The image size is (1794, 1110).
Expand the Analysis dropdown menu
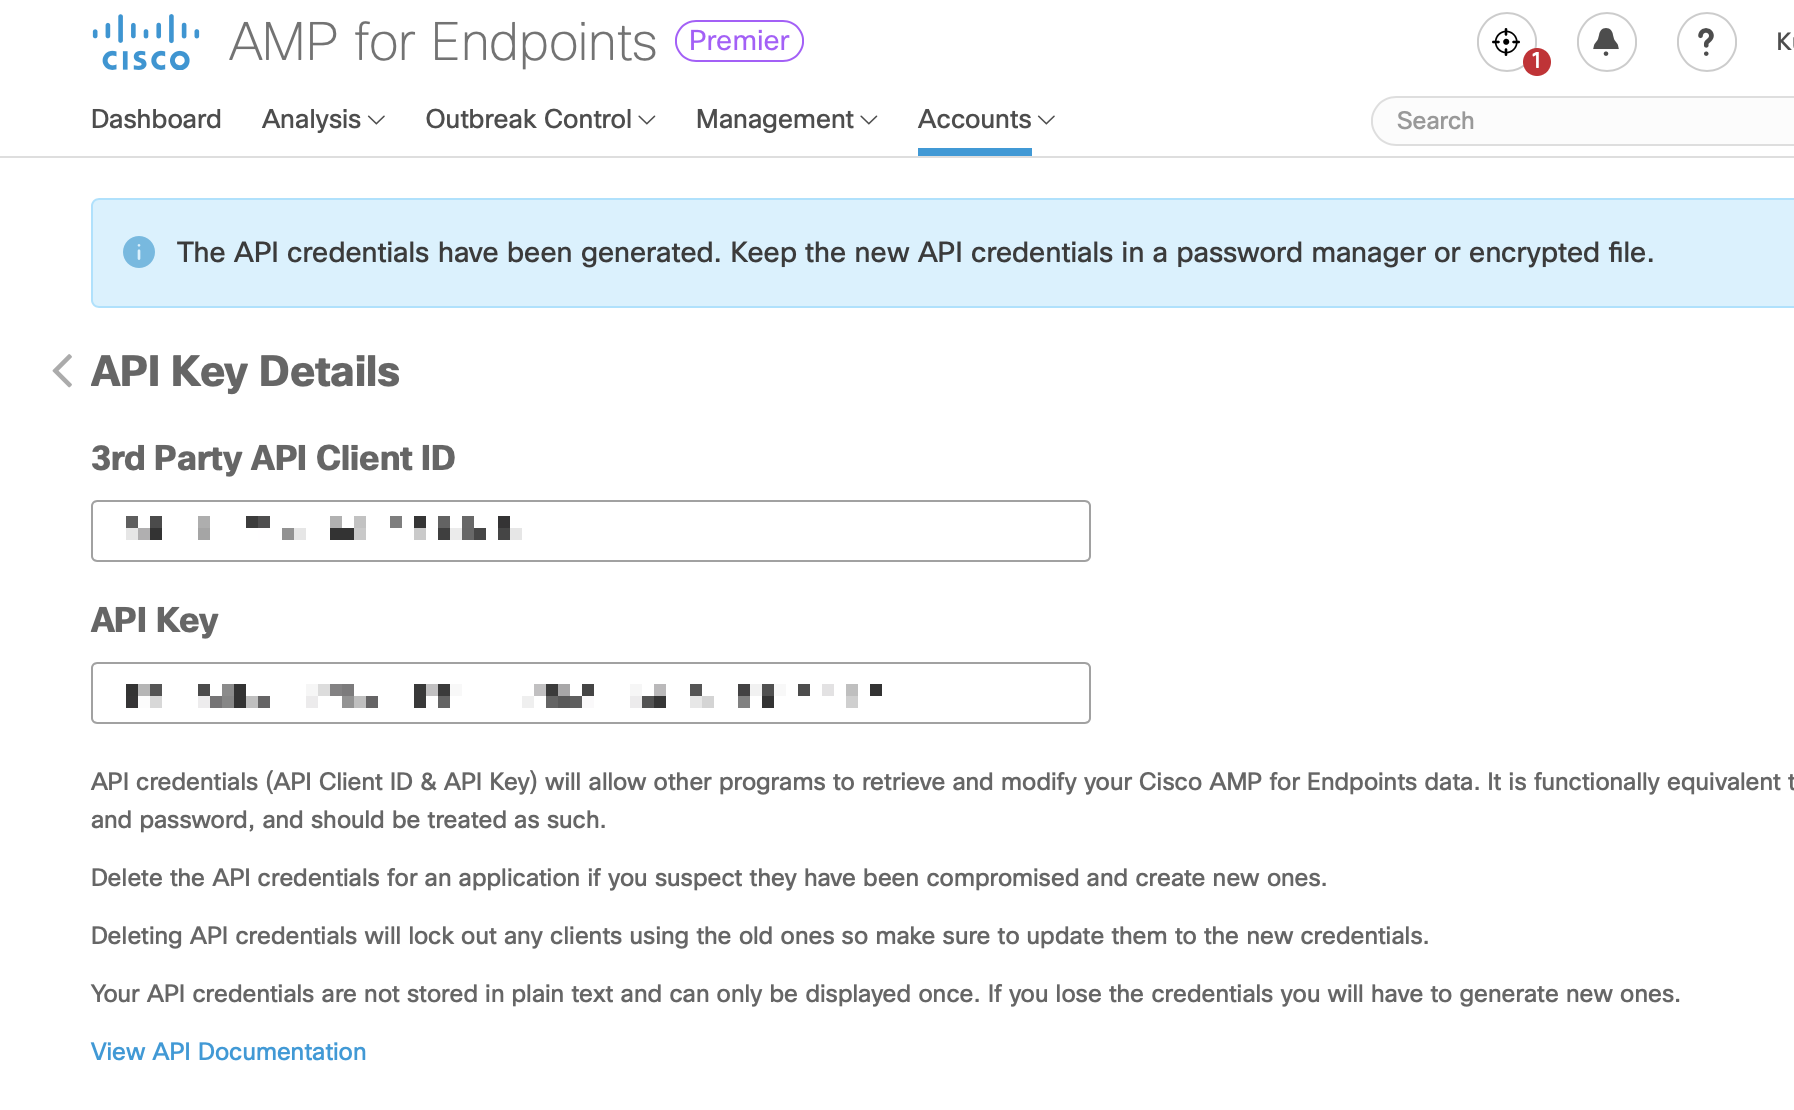pyautogui.click(x=323, y=119)
